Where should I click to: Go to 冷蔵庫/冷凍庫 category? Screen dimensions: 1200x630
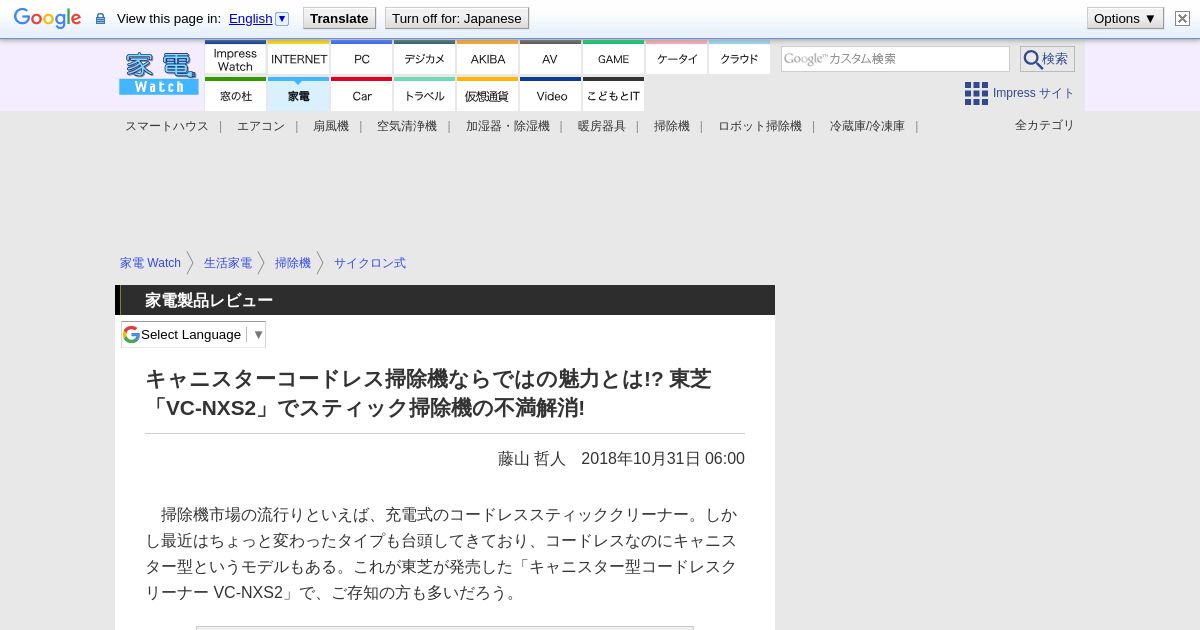(x=867, y=126)
